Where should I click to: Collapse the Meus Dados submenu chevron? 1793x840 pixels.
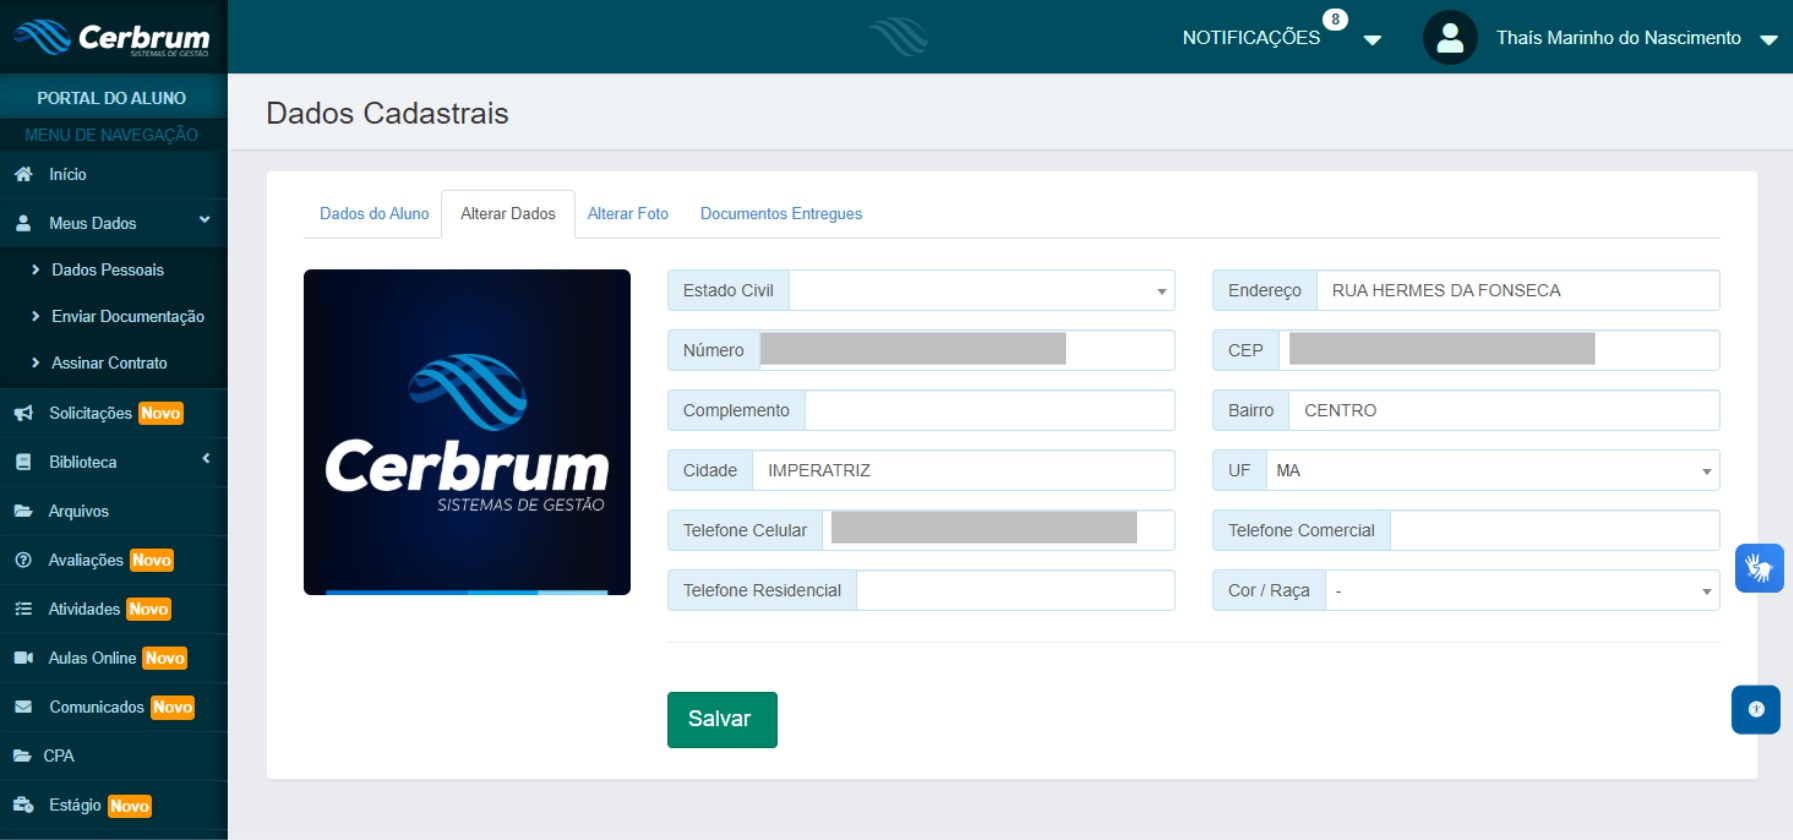[205, 220]
